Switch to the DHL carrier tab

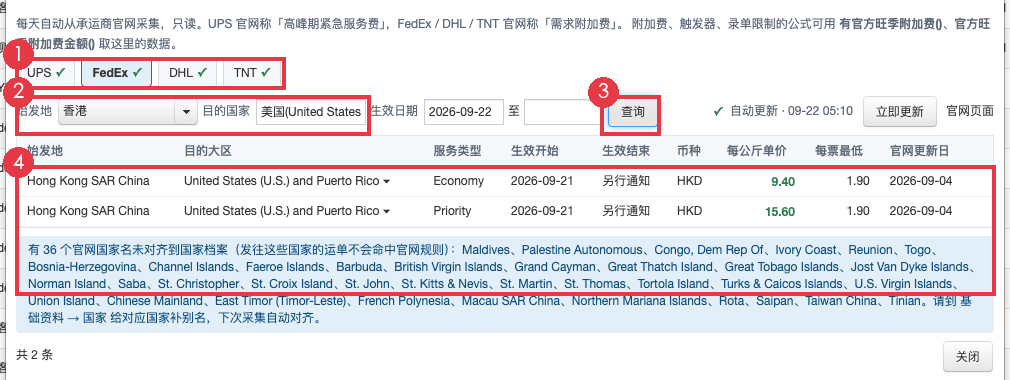click(x=187, y=73)
